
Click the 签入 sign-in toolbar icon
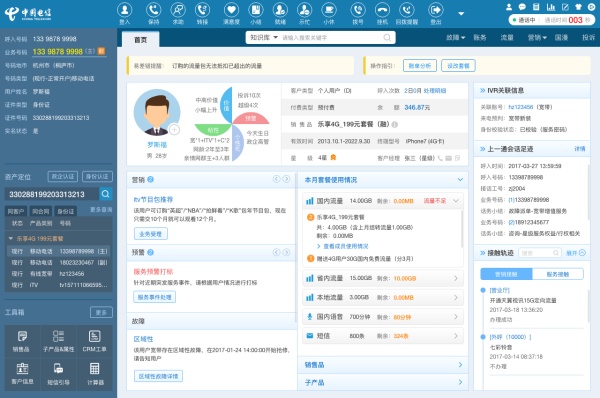124,10
